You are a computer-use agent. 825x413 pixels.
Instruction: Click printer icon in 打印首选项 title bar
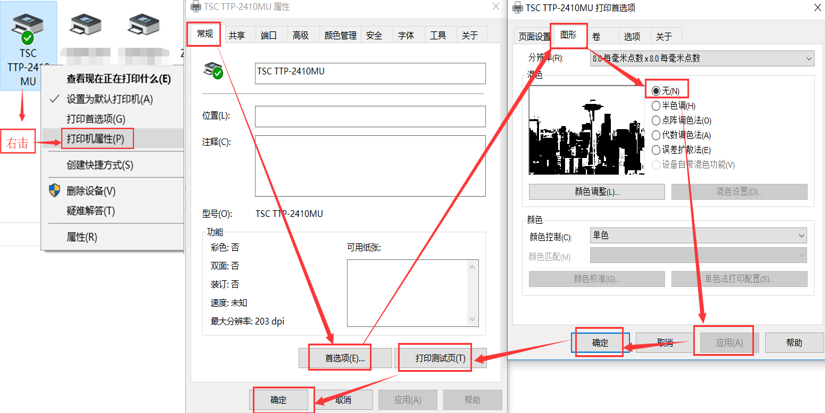coord(517,7)
